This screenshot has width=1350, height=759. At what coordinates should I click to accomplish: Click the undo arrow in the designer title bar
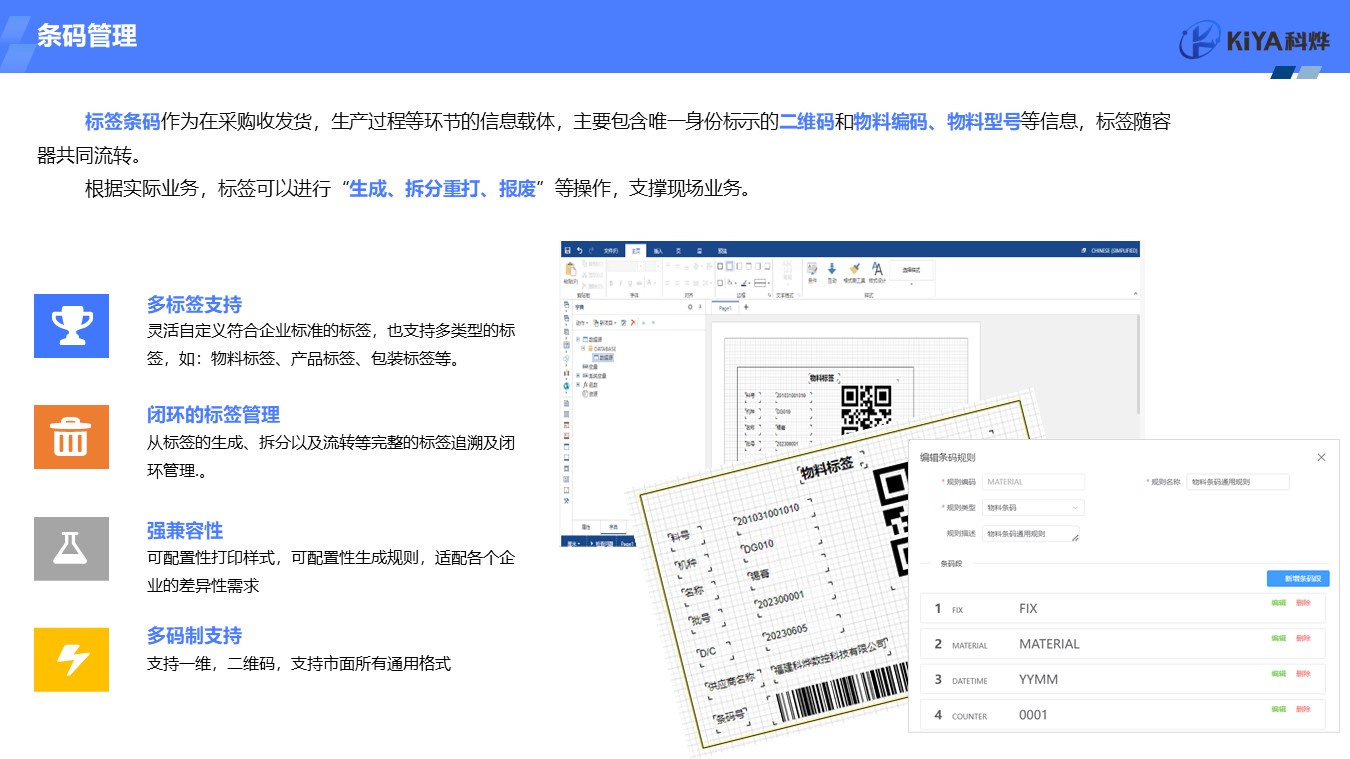tap(579, 250)
